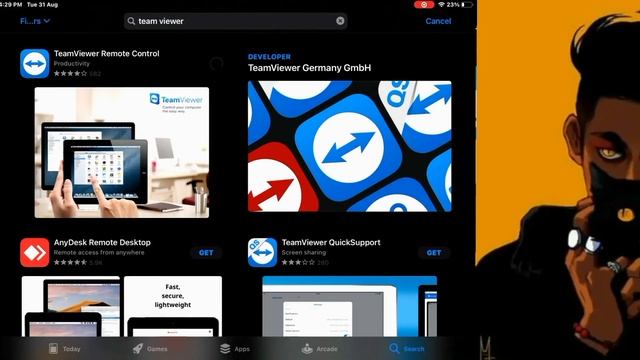Screen dimensions: 640x360
Task: Open AnyDesk Remote Desktop app icon
Action: pos(35,252)
